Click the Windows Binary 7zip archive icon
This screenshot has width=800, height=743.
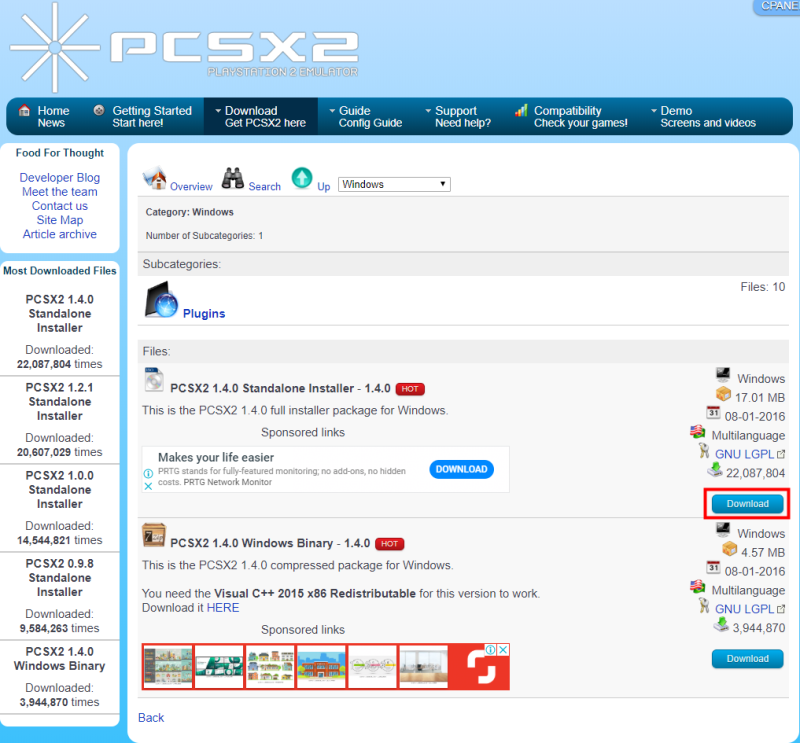(x=154, y=535)
